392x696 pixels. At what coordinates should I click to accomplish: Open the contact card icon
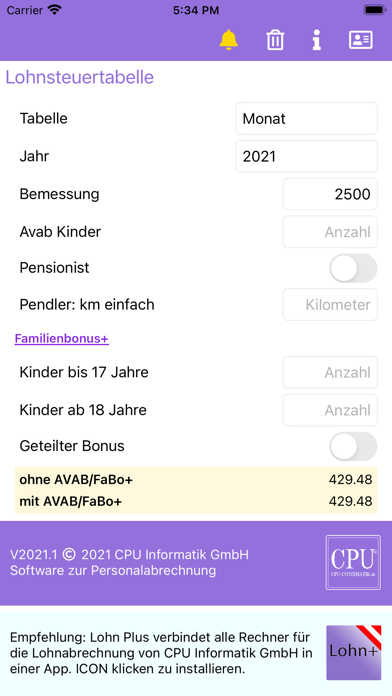[x=360, y=40]
